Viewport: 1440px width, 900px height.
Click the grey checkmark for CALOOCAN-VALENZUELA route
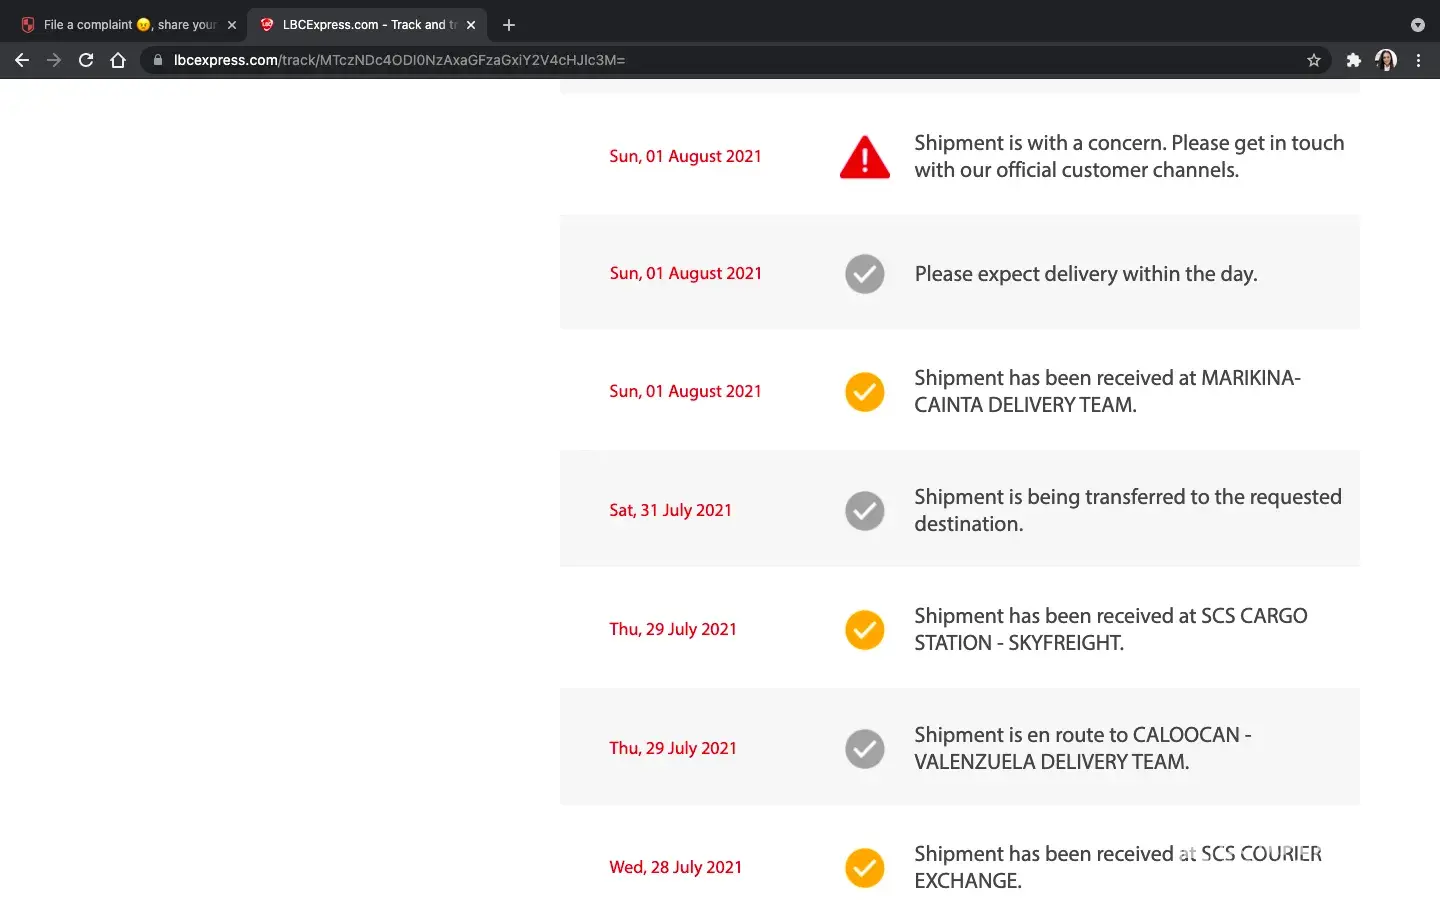pos(864,749)
